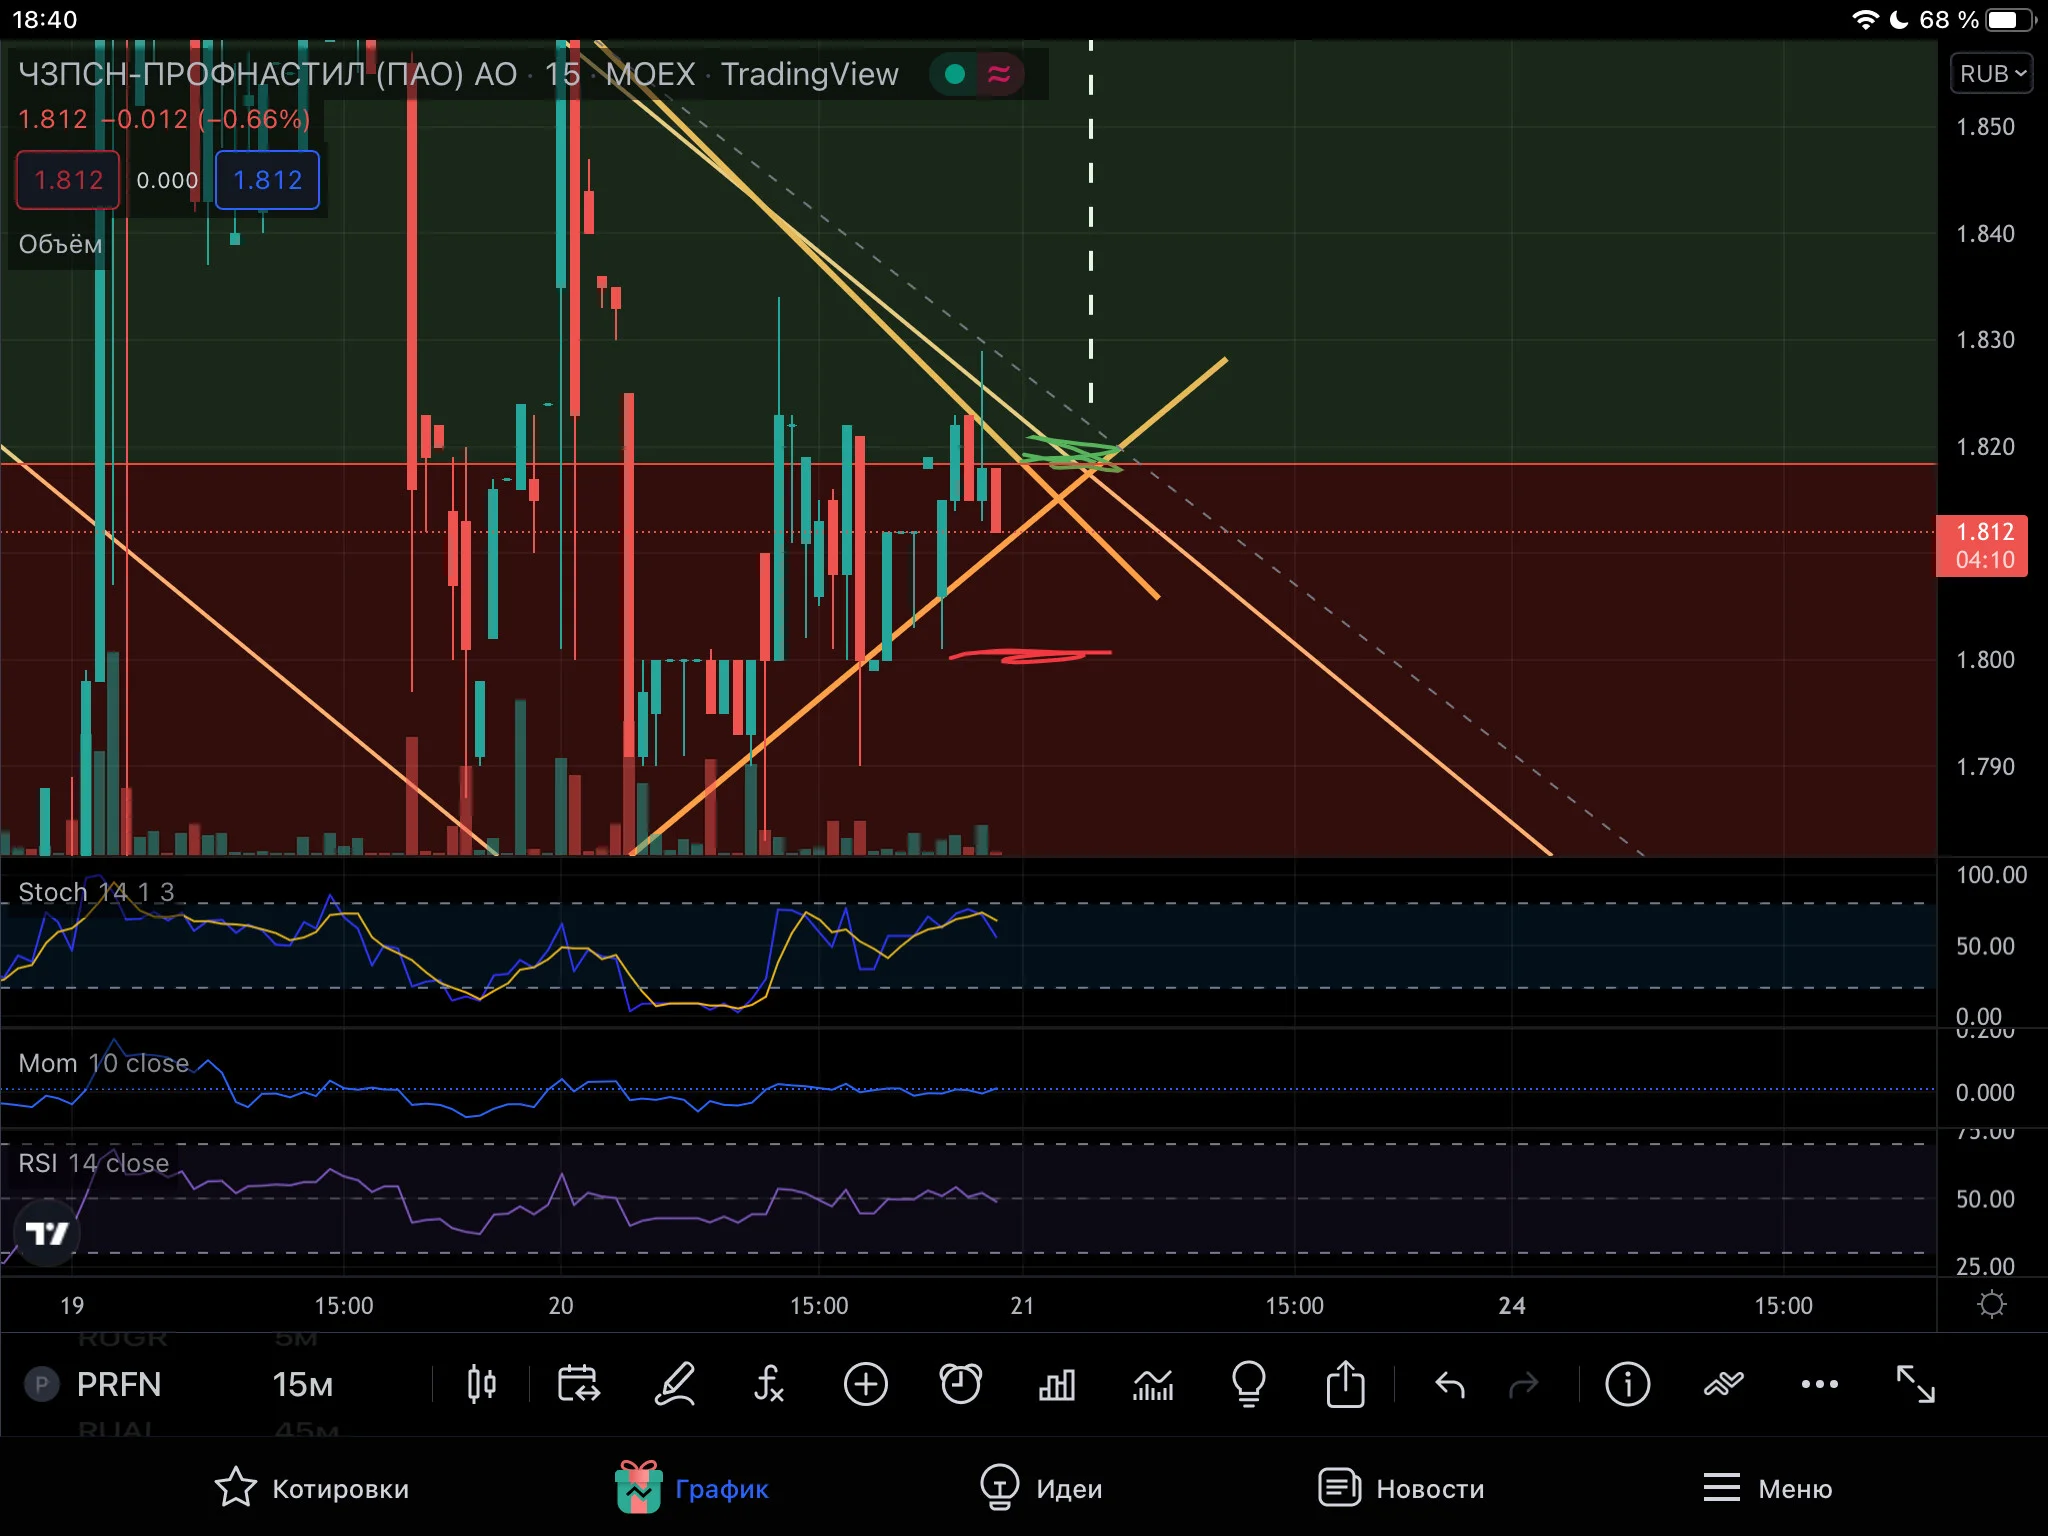Open the candlestick chart type selector
The width and height of the screenshot is (2048, 1536).
tap(481, 1385)
